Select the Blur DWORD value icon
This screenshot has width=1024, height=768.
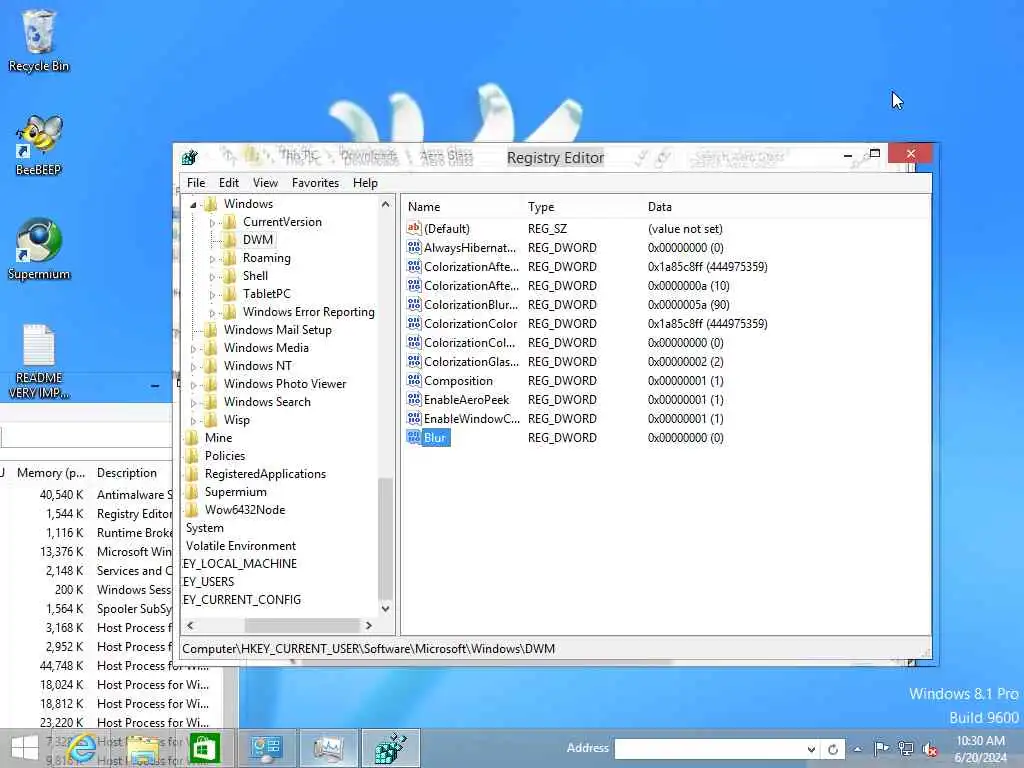[x=413, y=438]
